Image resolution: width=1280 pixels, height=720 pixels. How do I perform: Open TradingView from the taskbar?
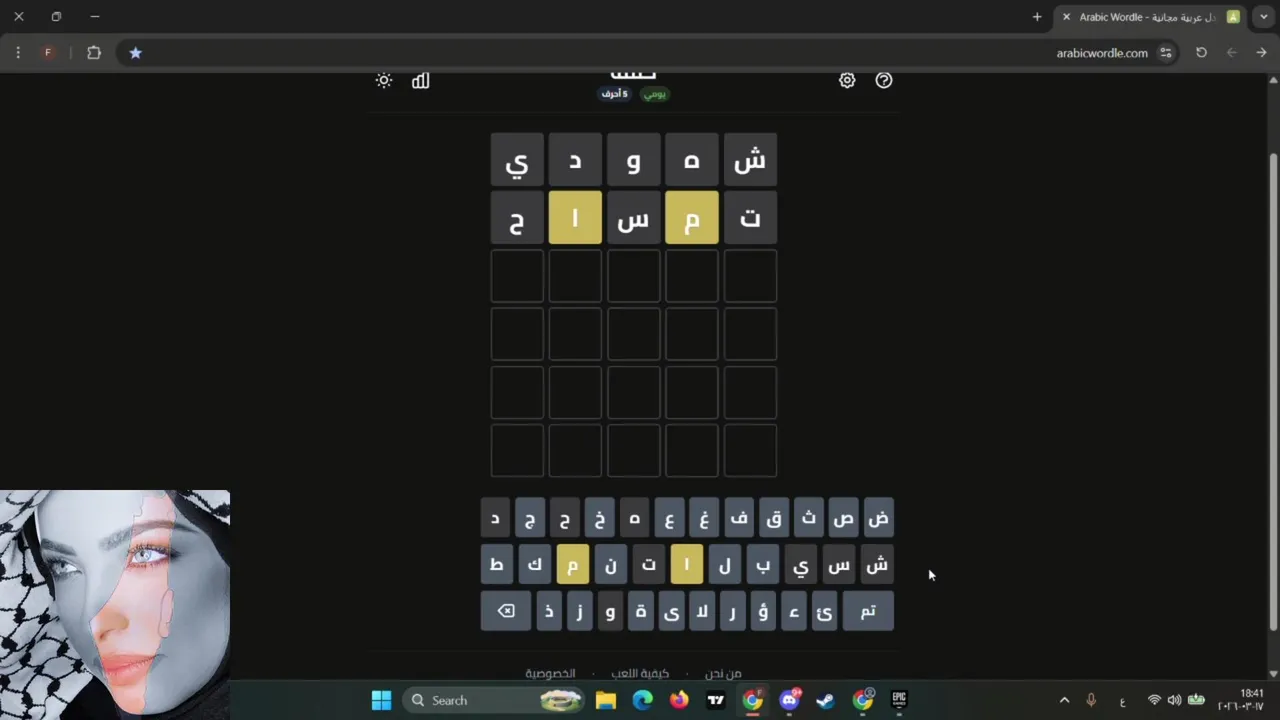pos(715,700)
